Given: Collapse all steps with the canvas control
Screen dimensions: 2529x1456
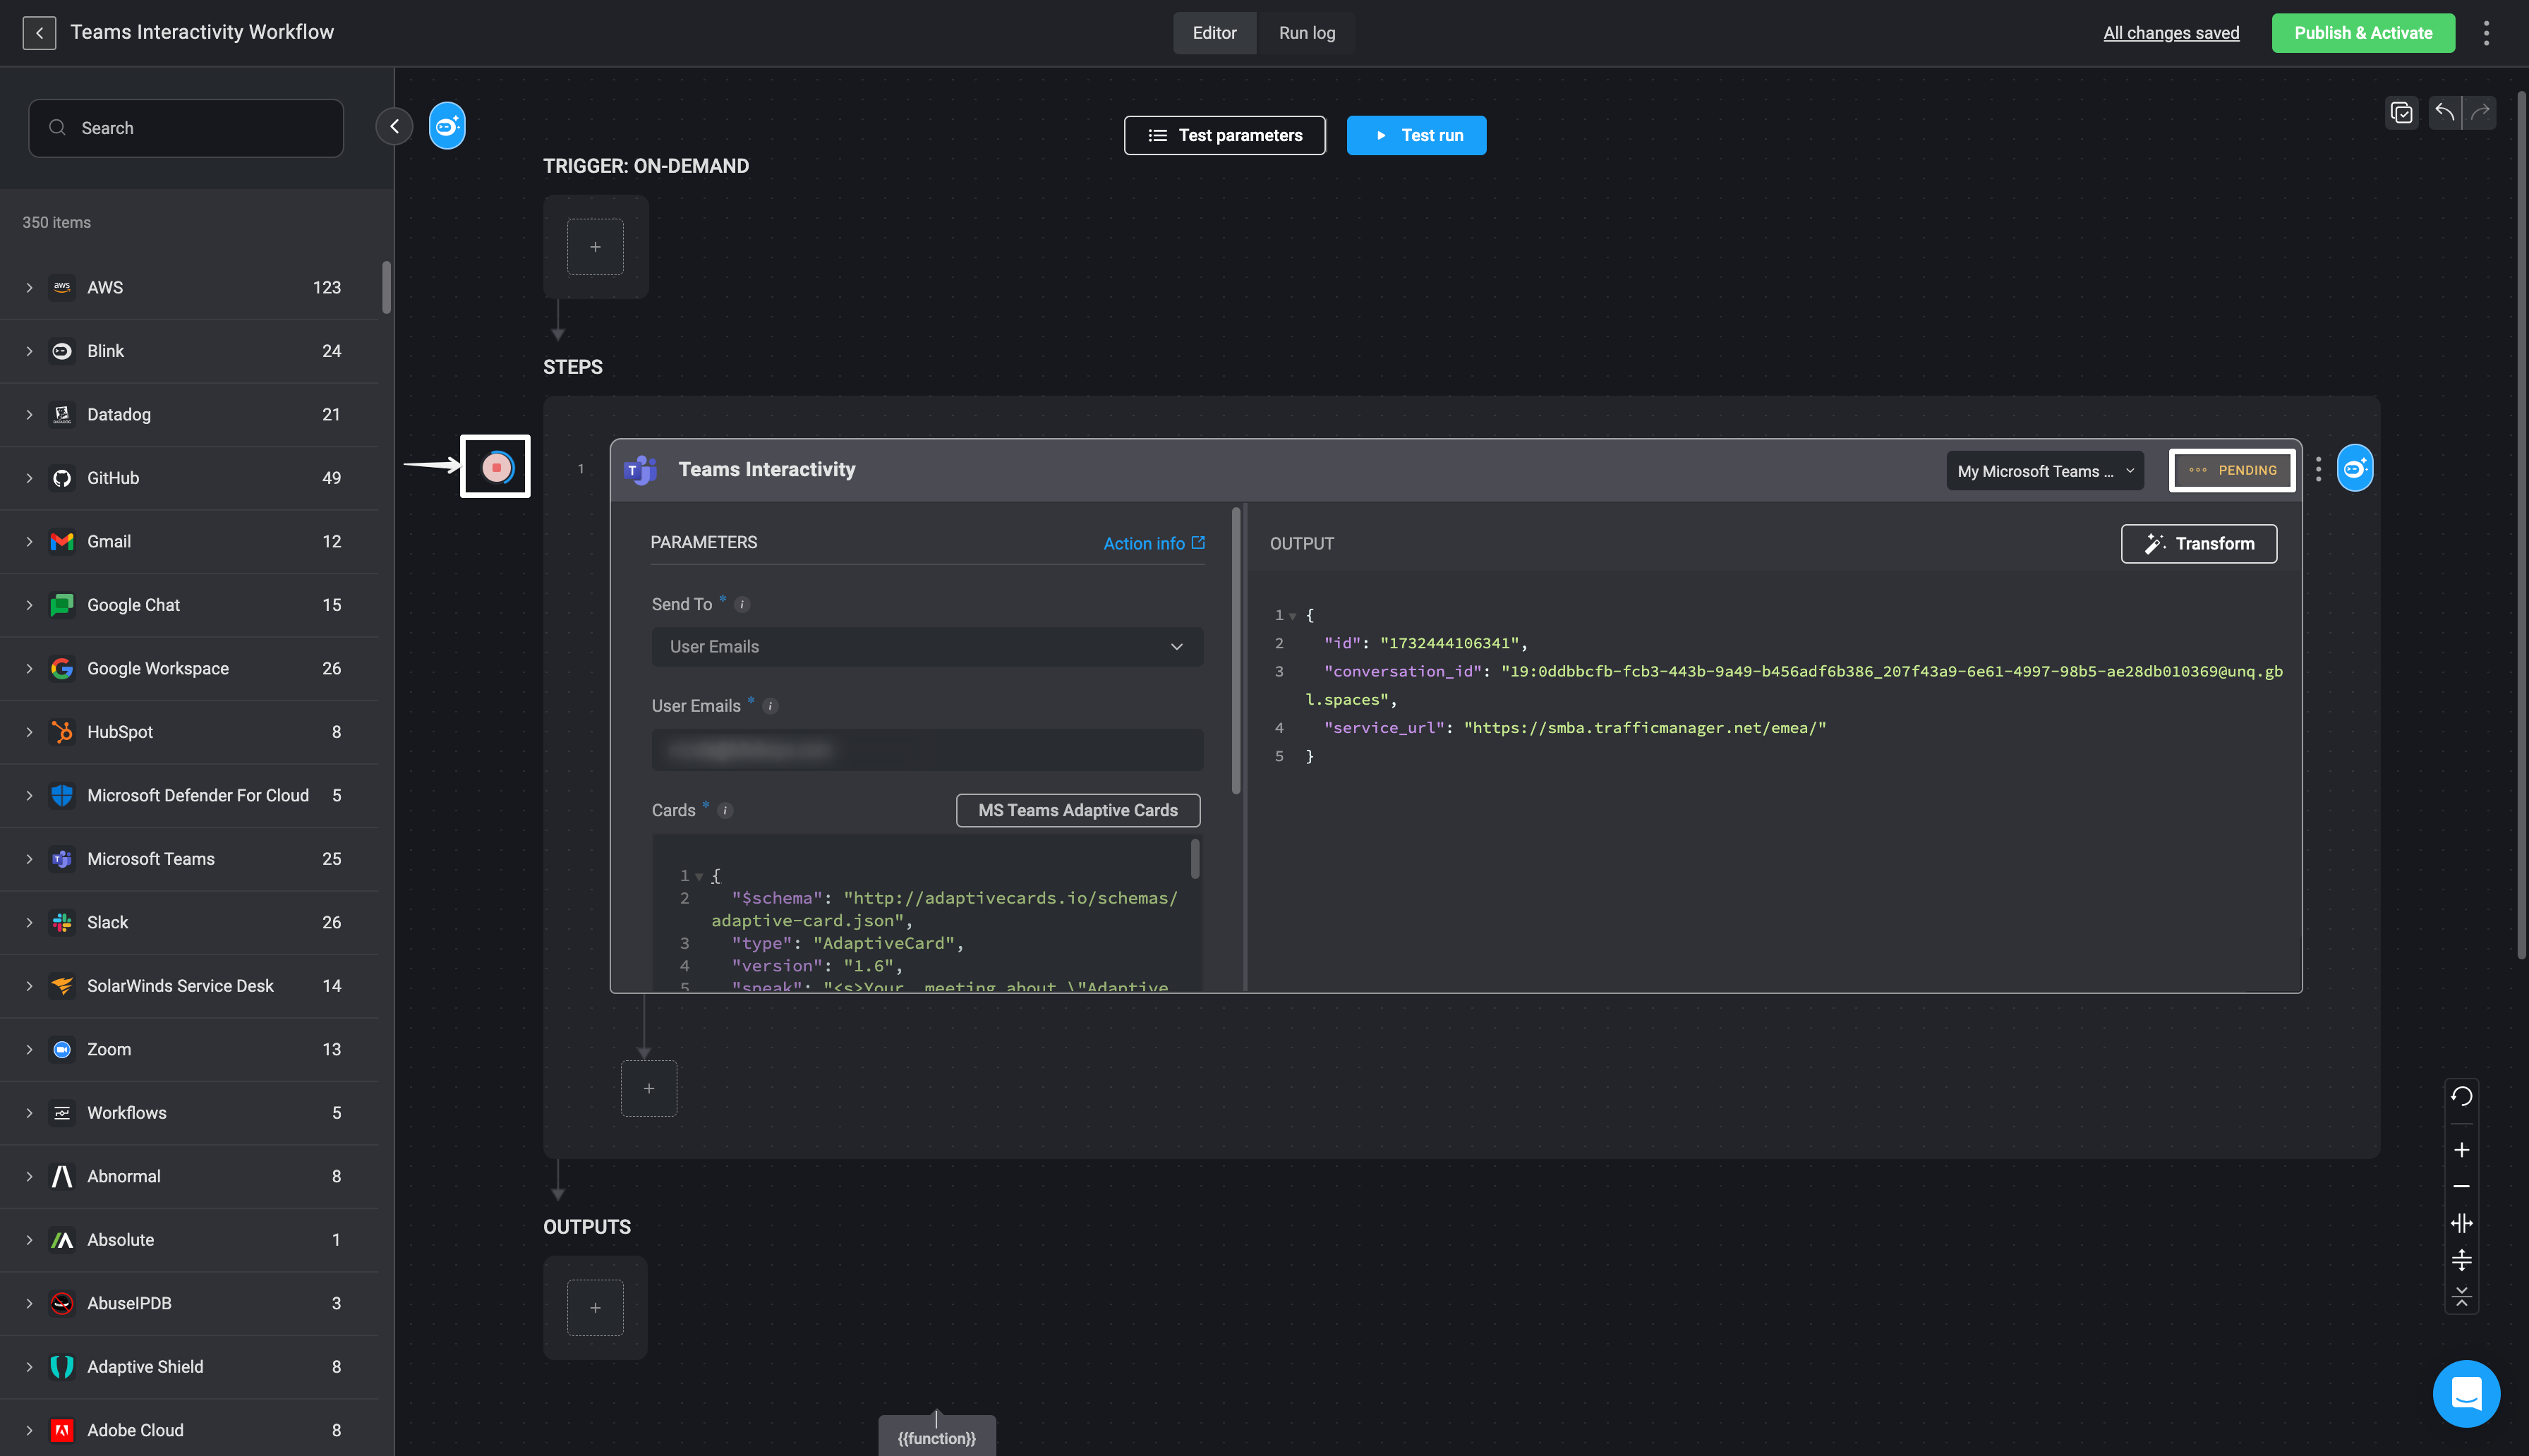Looking at the screenshot, I should pyautogui.click(x=2461, y=1297).
